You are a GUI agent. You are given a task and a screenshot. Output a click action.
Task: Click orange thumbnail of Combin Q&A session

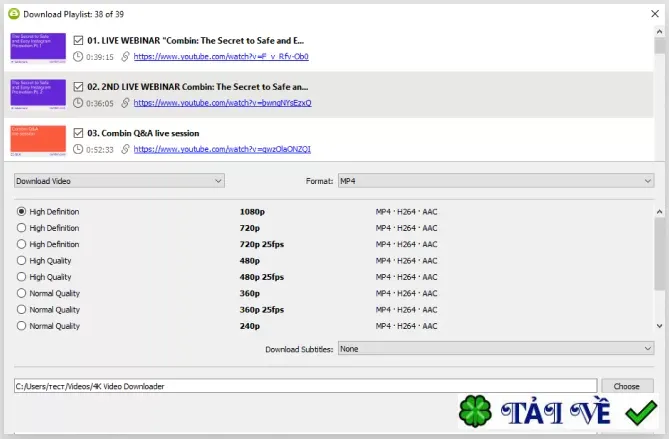click(38, 140)
